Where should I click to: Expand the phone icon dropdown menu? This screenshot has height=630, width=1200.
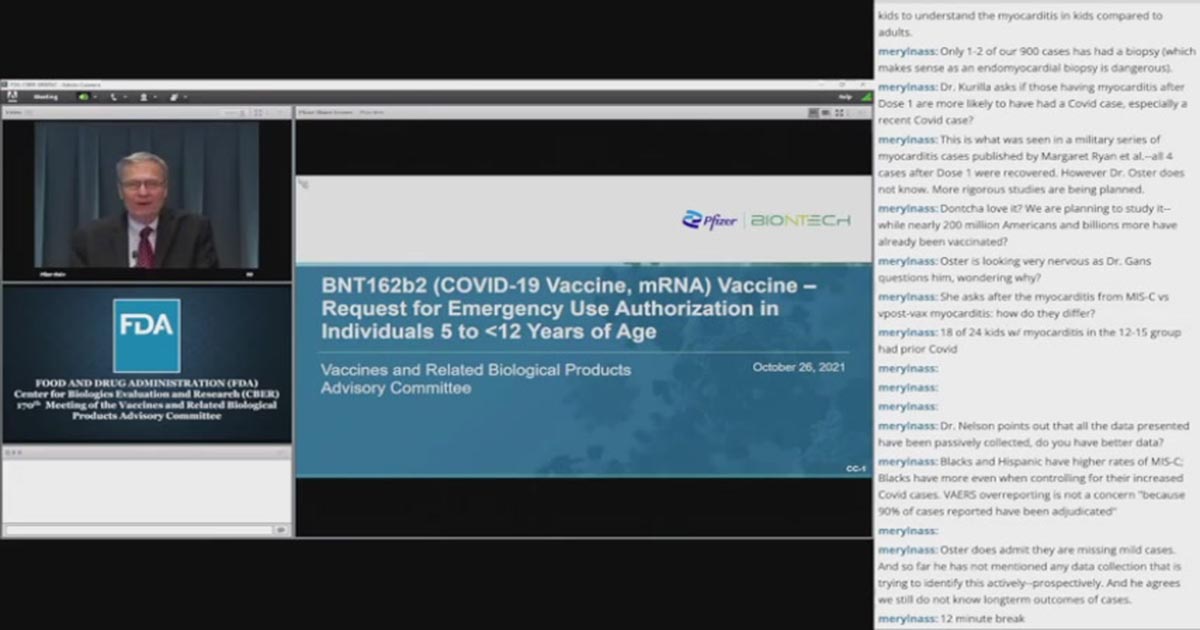(124, 96)
